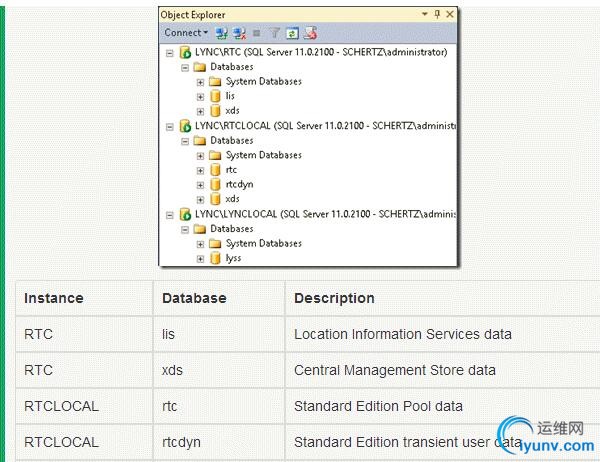The width and height of the screenshot is (600, 462).
Task: Select the LYNC\RTCLOCAL server icon
Action: (x=185, y=126)
